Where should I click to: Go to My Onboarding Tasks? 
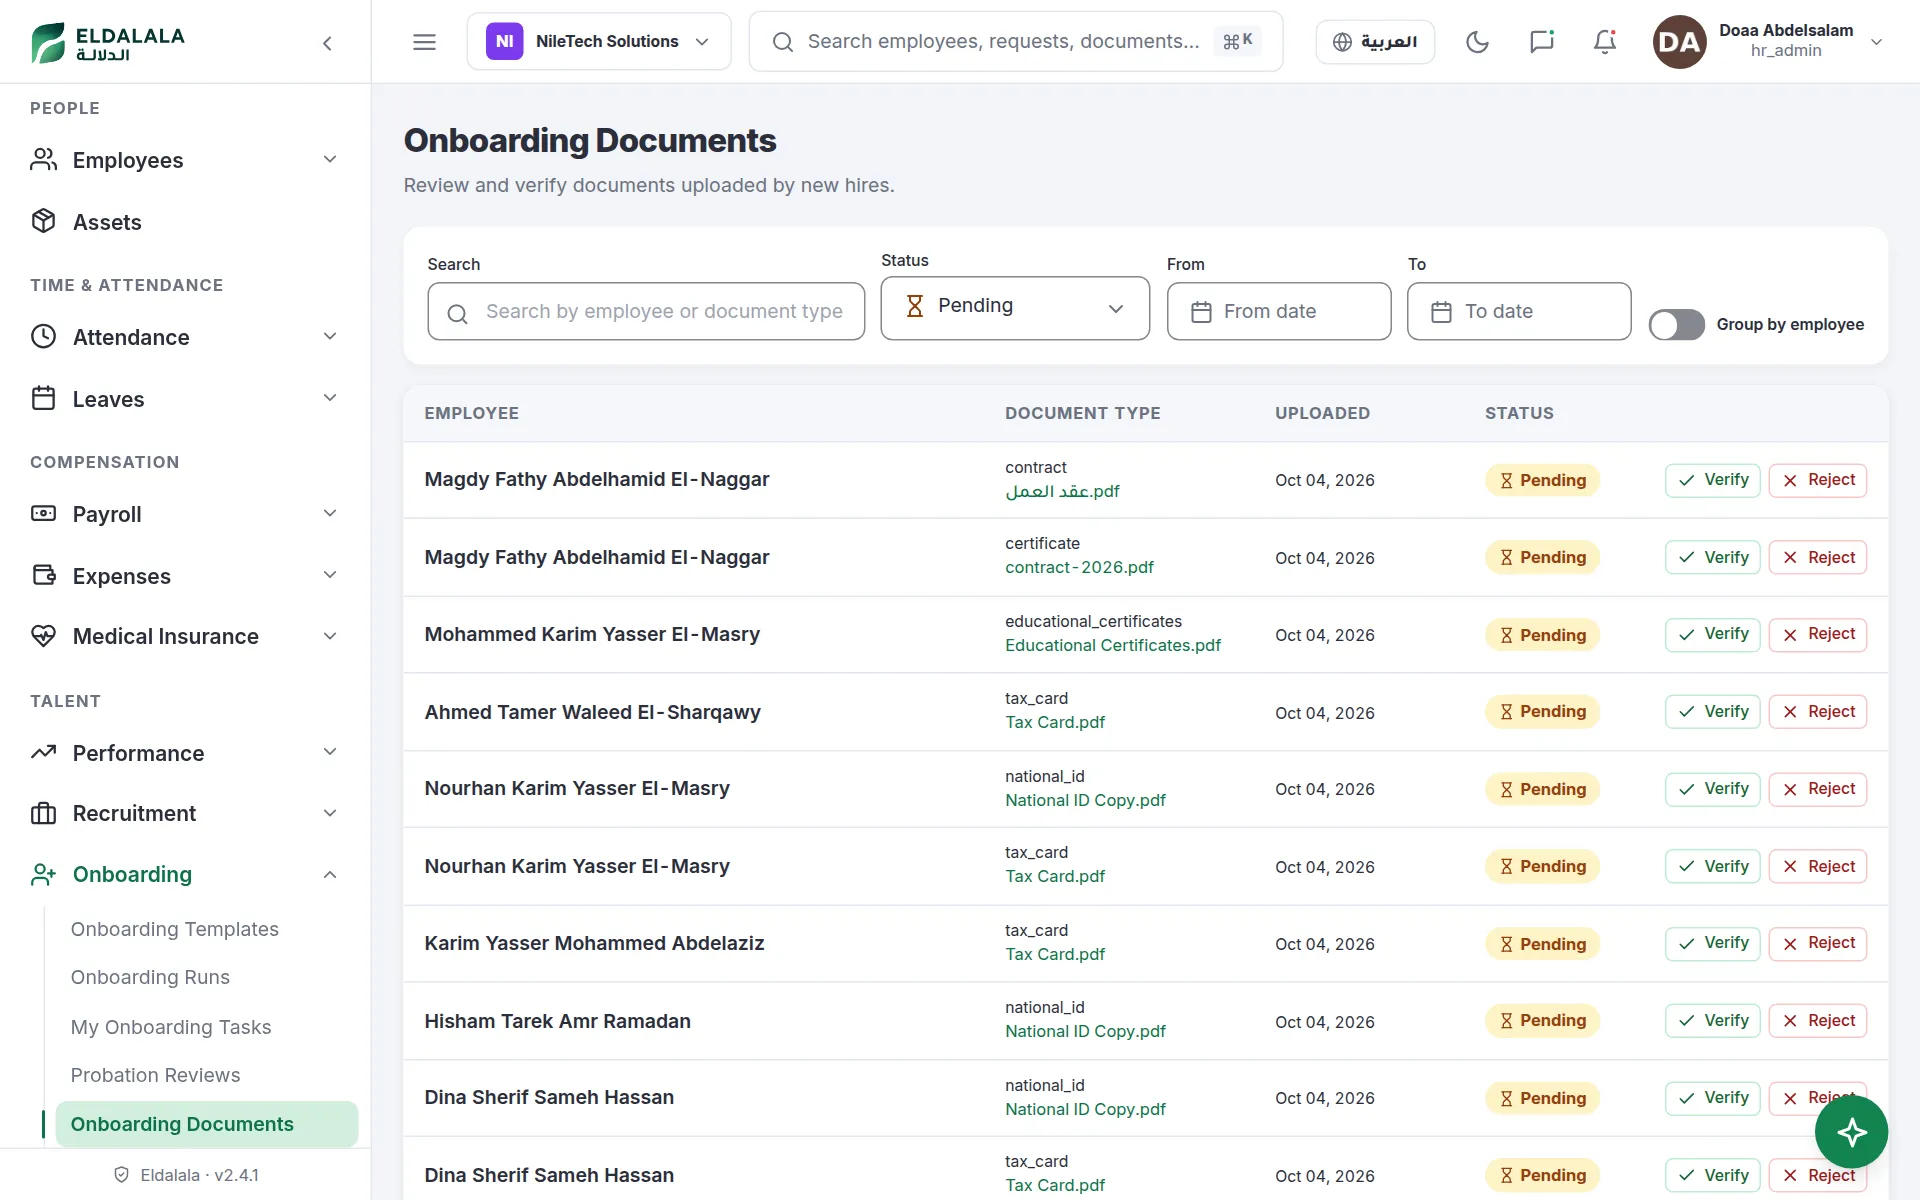click(171, 1027)
